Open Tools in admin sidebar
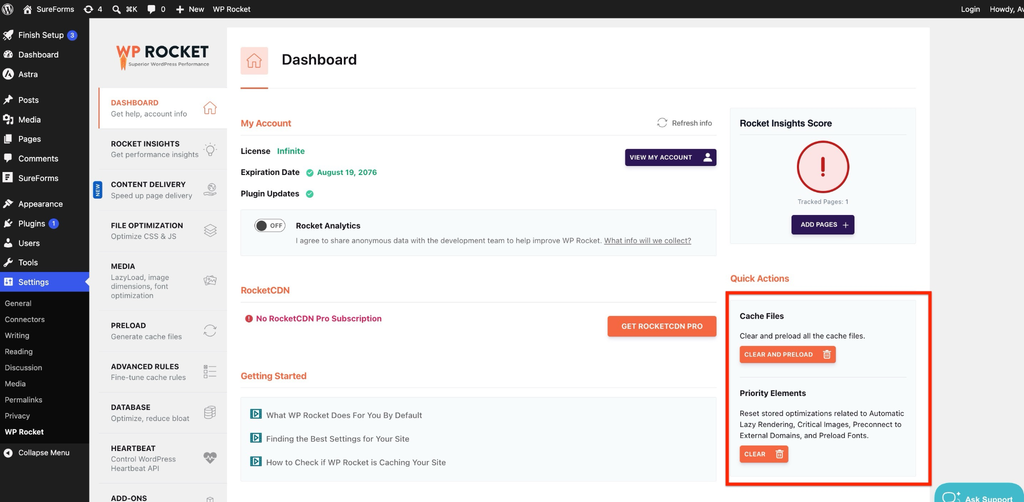The image size is (1024, 502). (44, 262)
